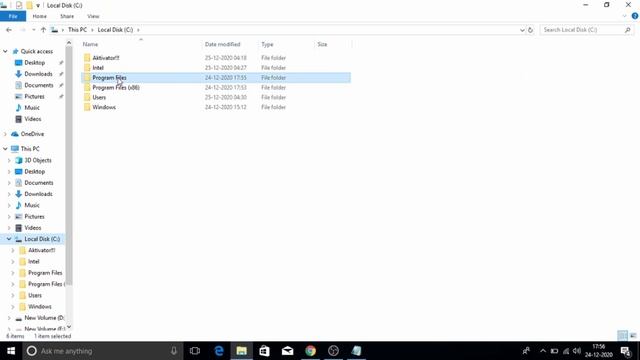
Task: Click the navigation pane scrollbar
Action: pos(69,165)
